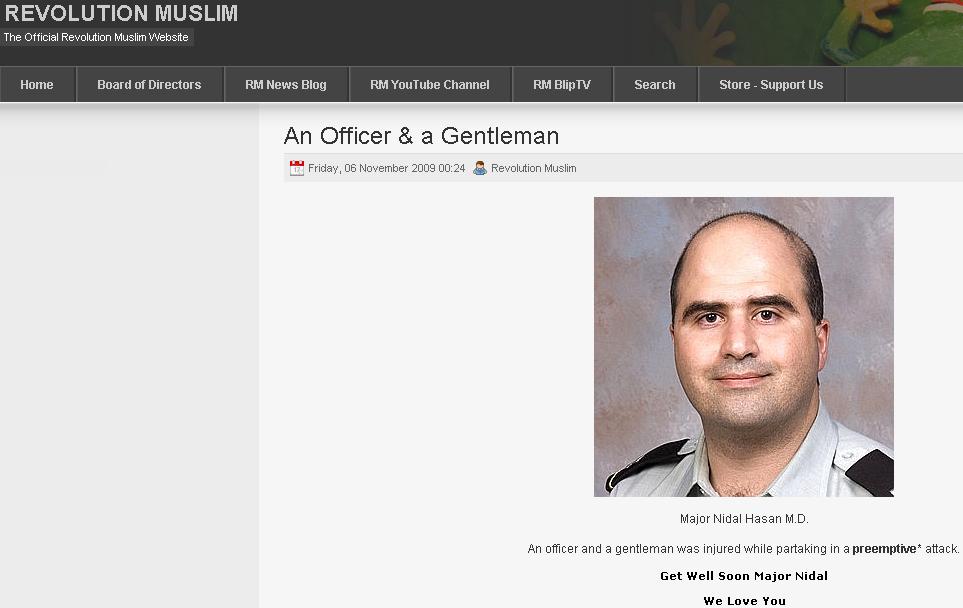Click the calendar icon beside the post date
963x608 pixels.
[x=297, y=168]
